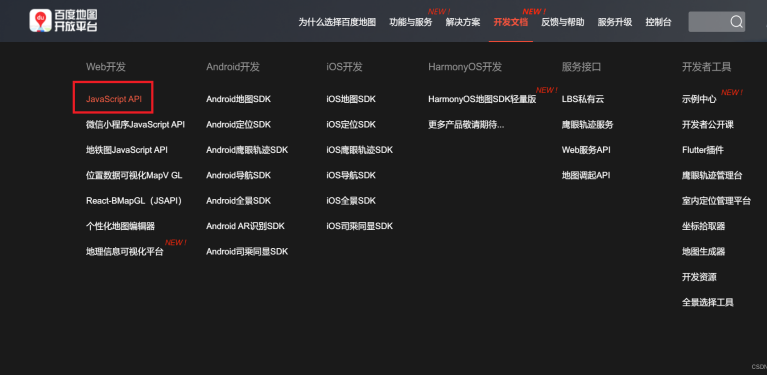Open 服务升级 menu
The width and height of the screenshot is (770, 379).
[615, 22]
